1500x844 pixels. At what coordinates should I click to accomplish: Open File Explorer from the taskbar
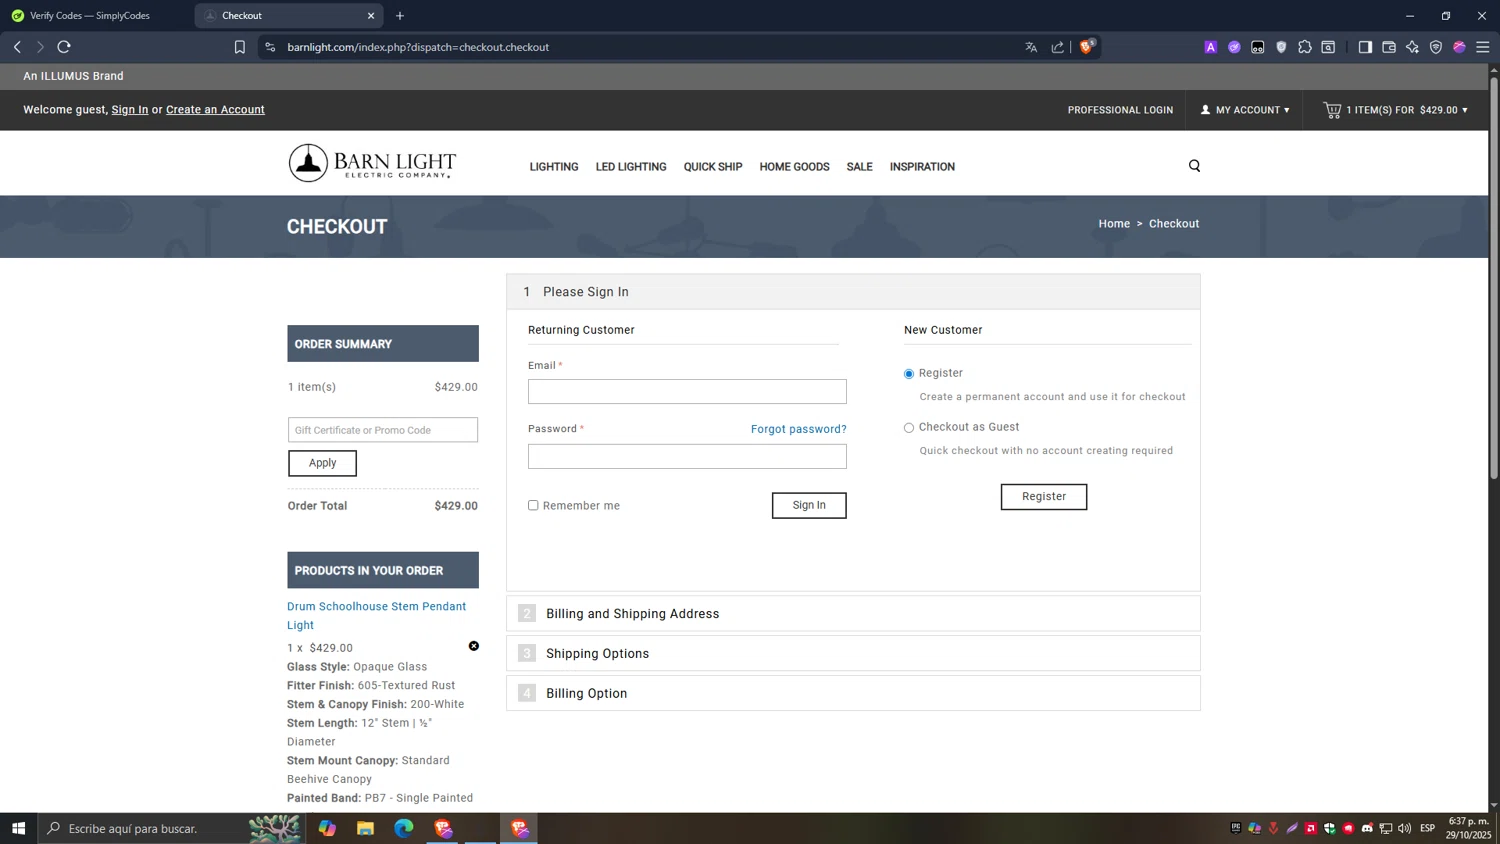(x=365, y=828)
